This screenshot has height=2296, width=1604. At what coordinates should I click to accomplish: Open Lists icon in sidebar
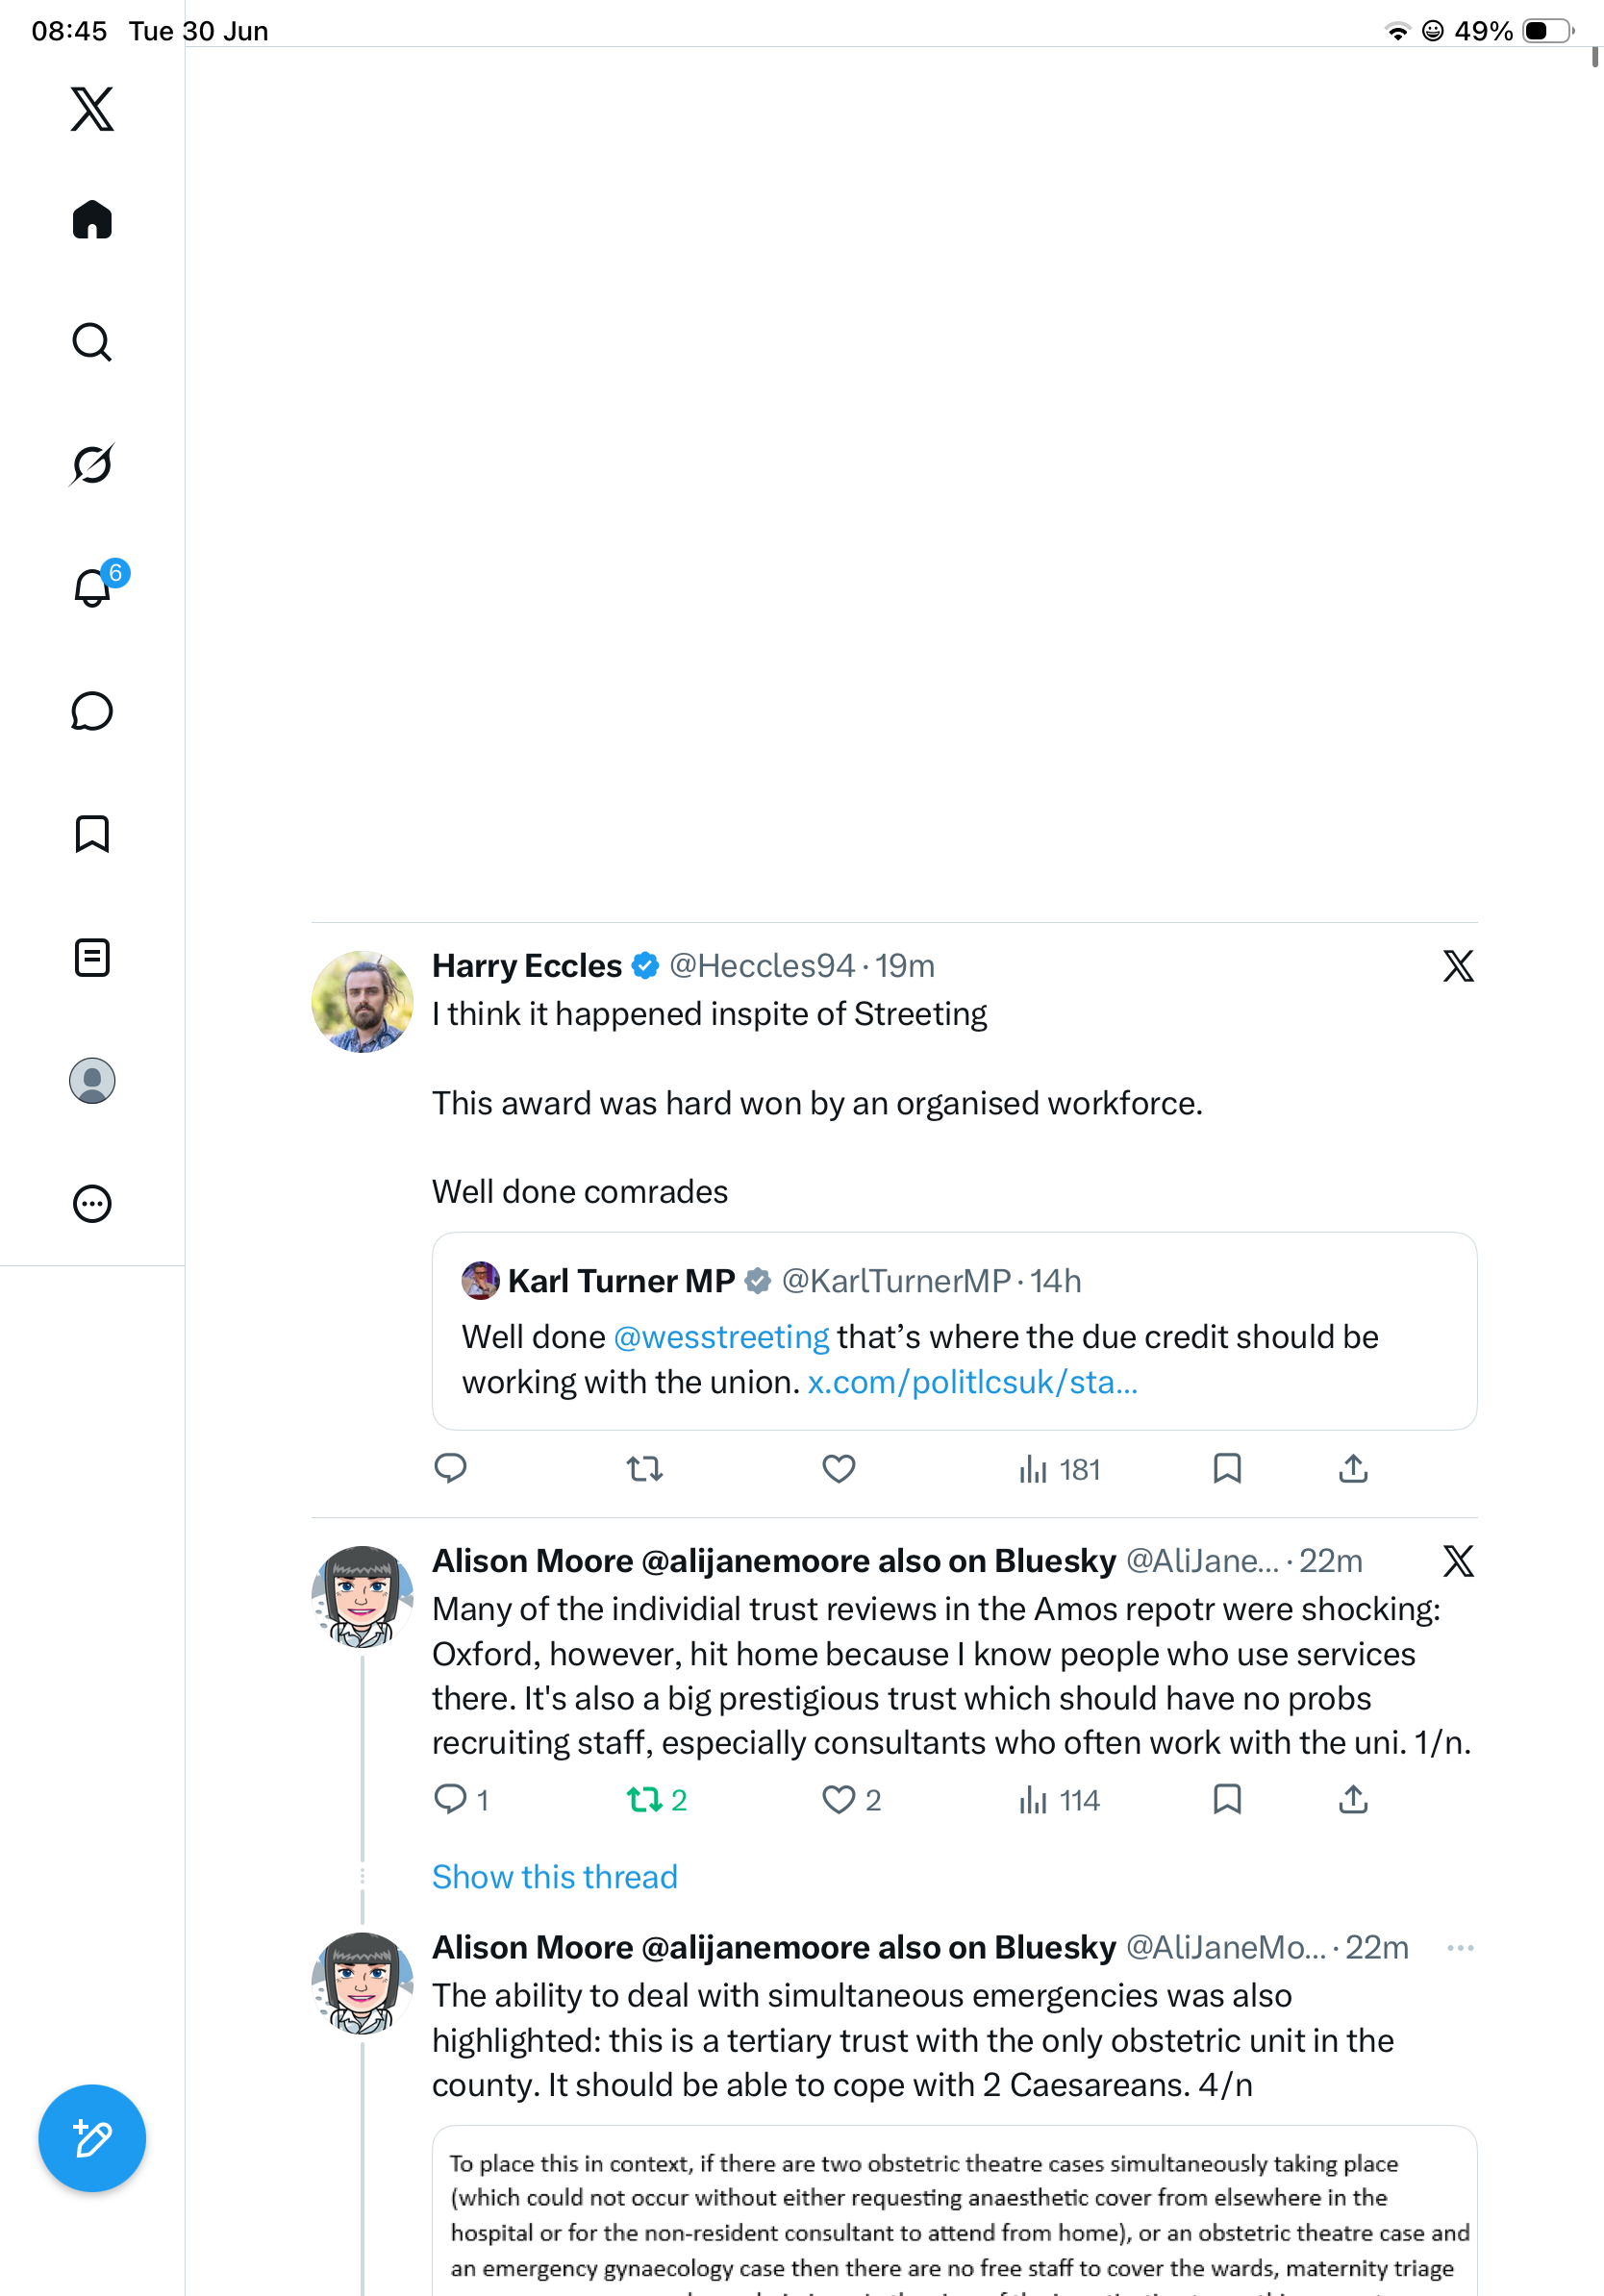point(92,957)
